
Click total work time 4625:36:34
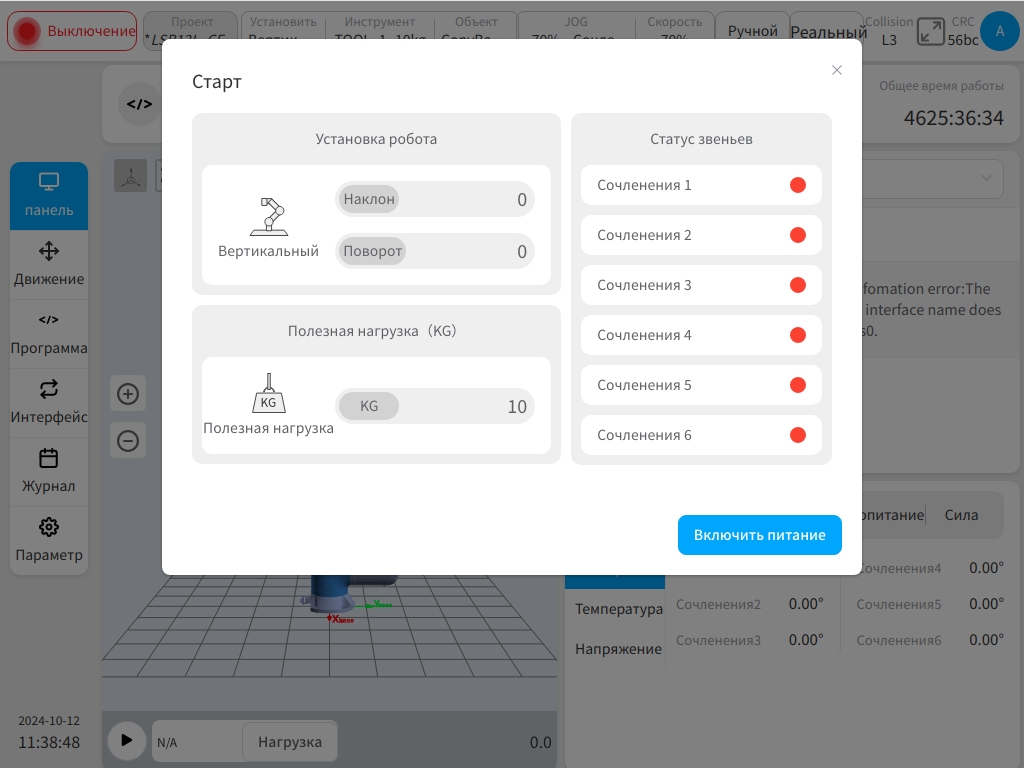point(953,118)
